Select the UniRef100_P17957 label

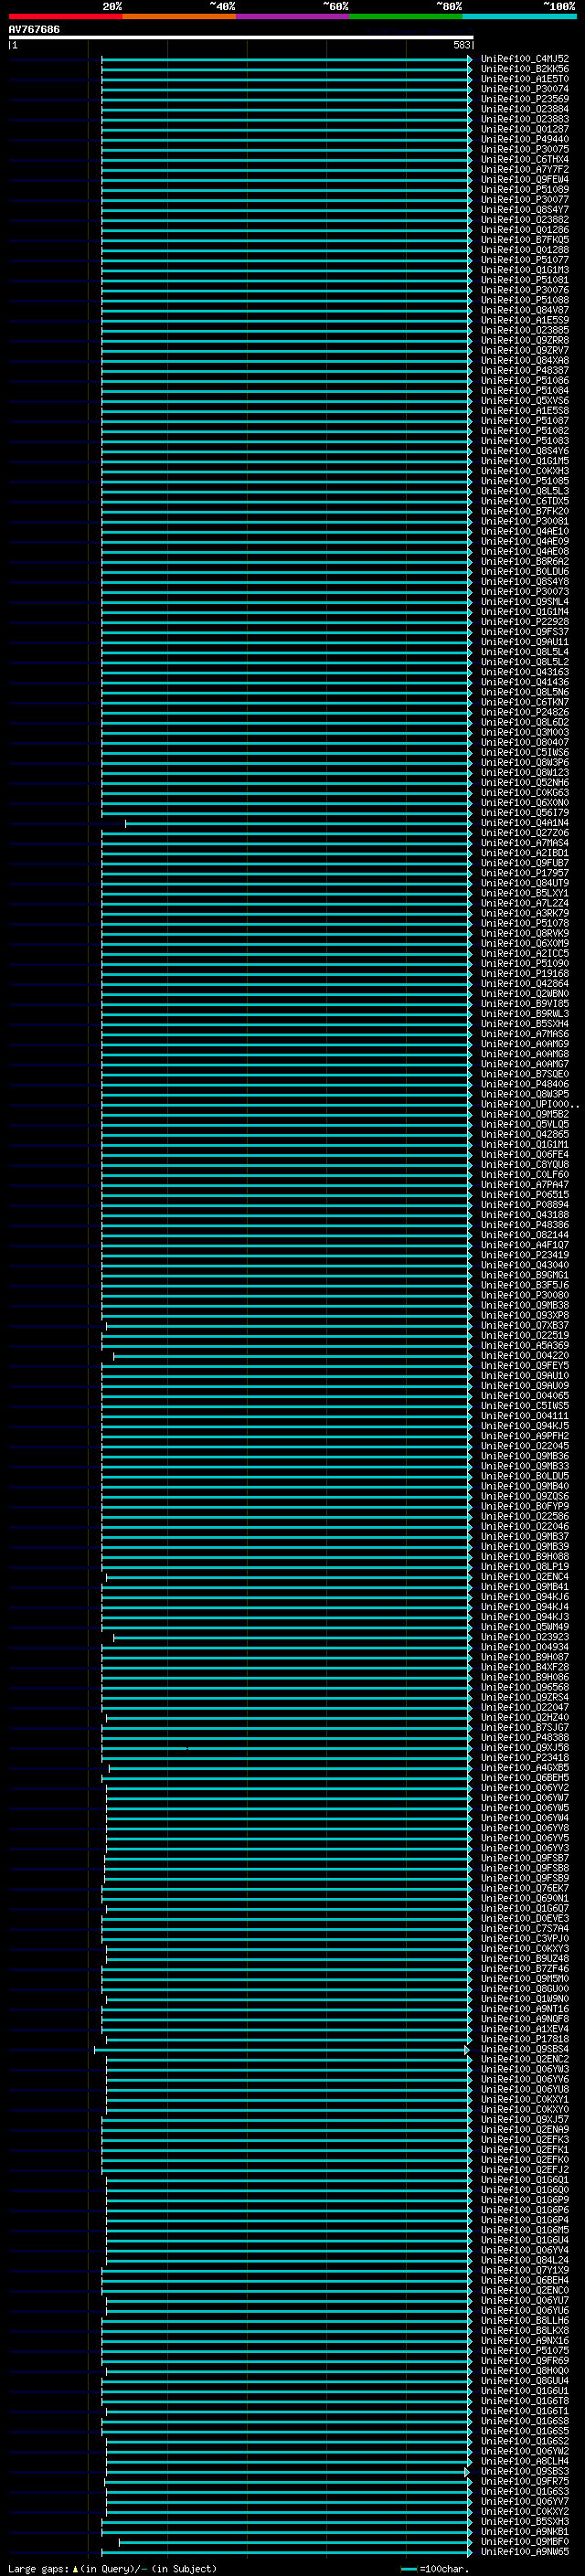click(525, 873)
